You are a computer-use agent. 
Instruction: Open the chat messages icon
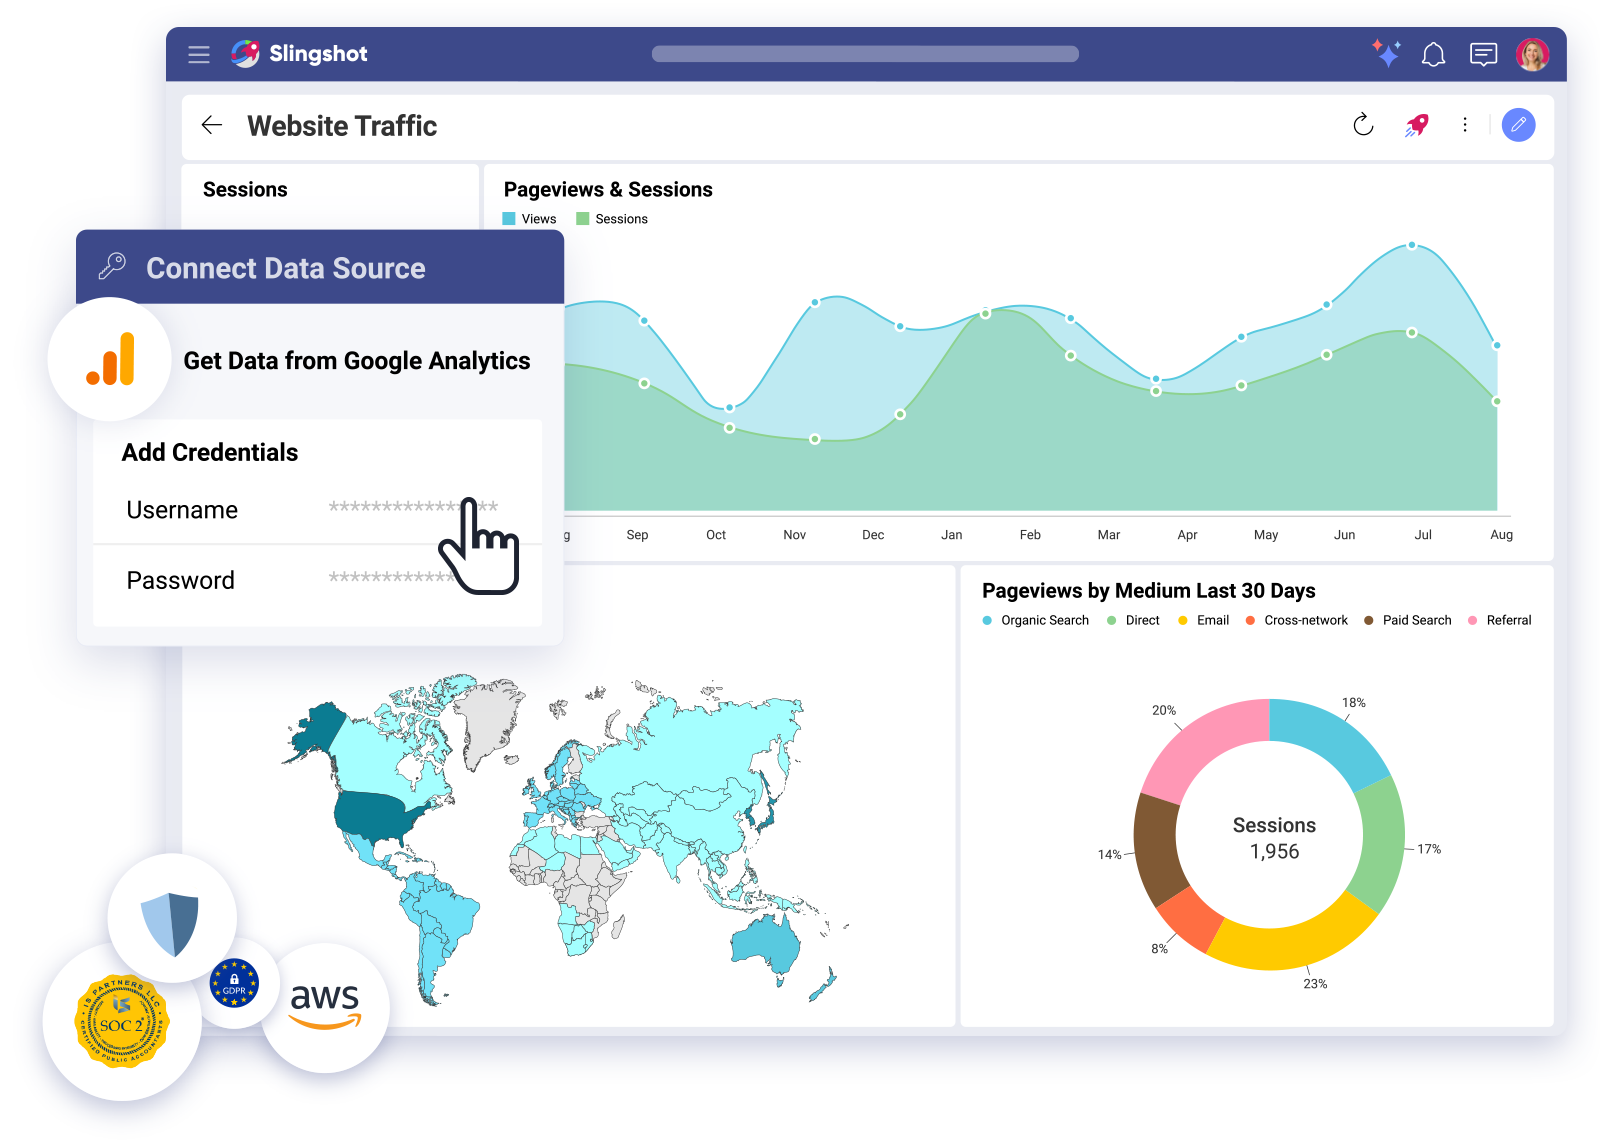coord(1483,54)
